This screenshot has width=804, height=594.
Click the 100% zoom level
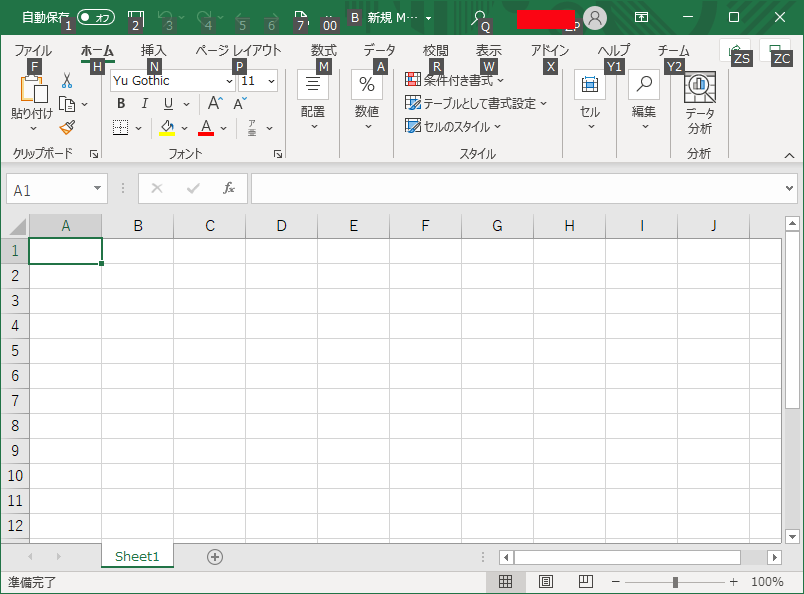(x=767, y=581)
